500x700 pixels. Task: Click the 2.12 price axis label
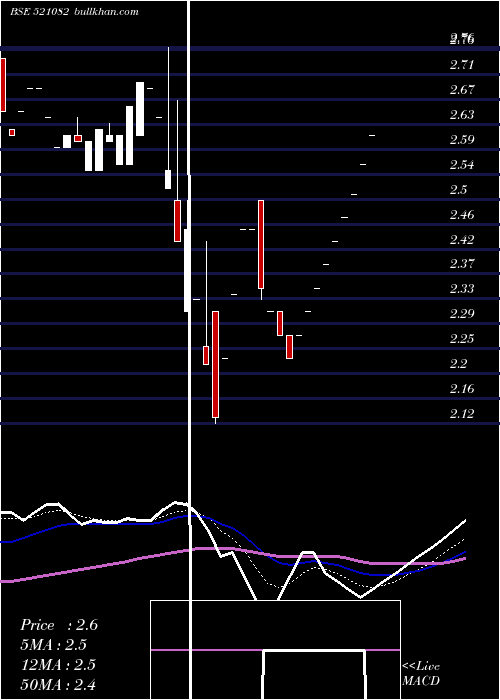click(462, 414)
